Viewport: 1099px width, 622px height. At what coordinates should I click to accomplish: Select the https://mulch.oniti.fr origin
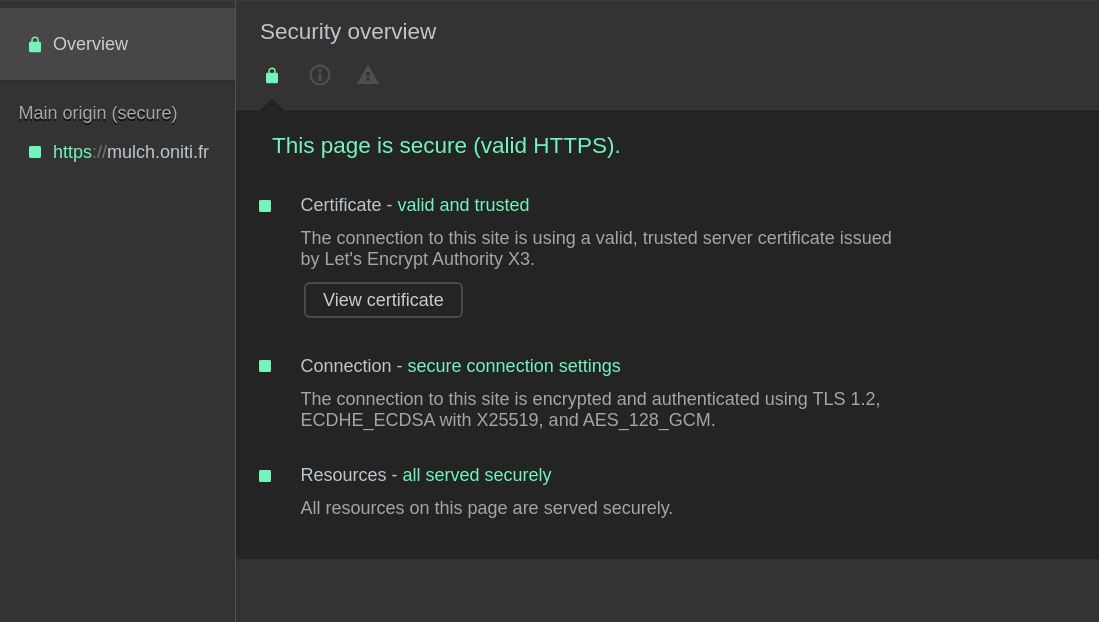click(131, 152)
